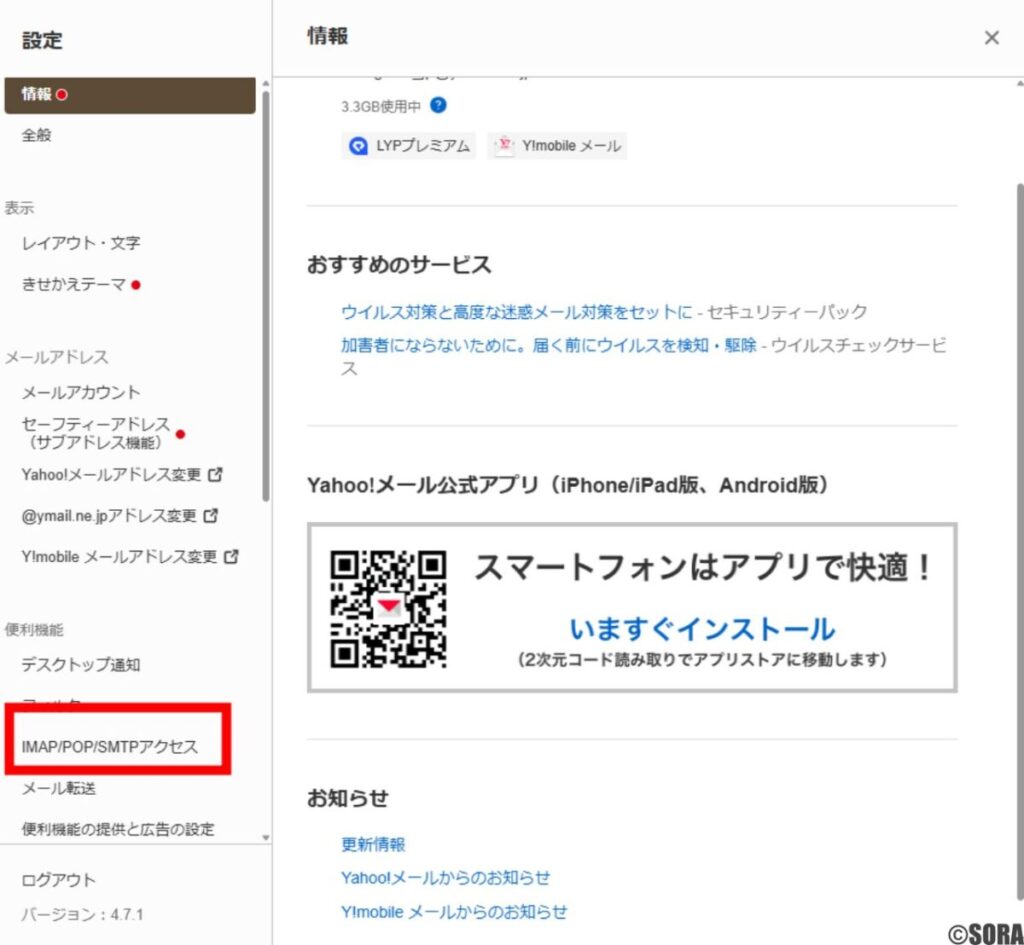Open メールアカウント settings
The image size is (1024, 945).
[81, 392]
